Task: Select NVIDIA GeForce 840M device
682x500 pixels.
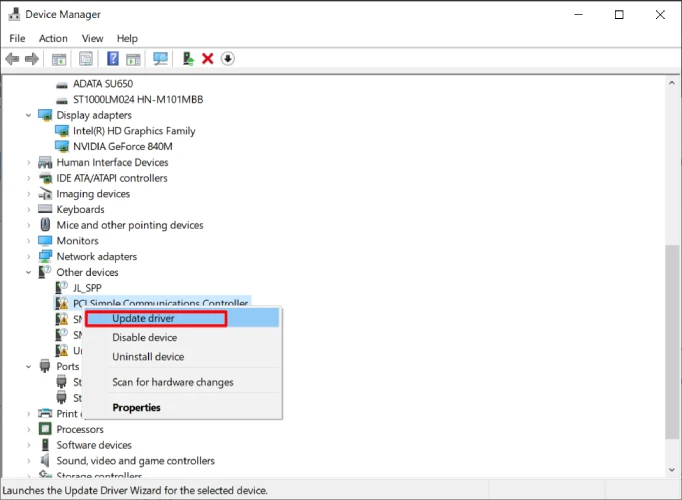Action: [122, 146]
